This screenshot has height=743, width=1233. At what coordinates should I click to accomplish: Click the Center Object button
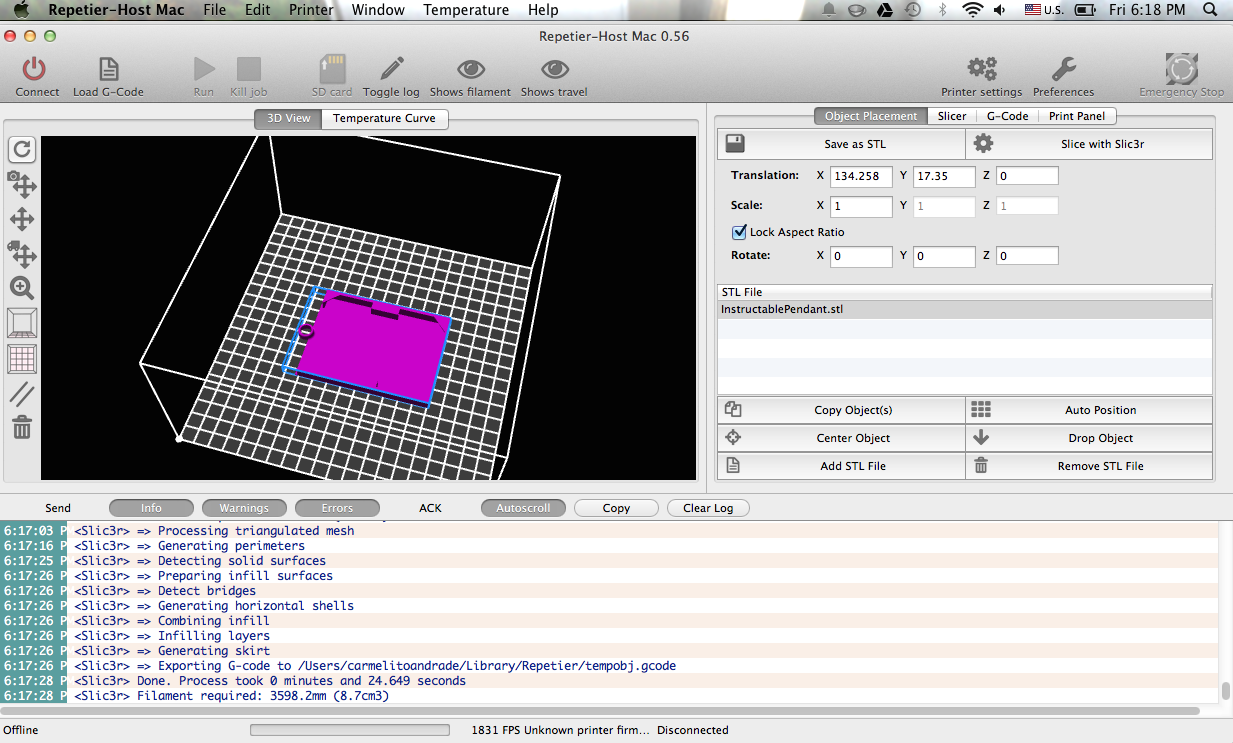click(x=841, y=438)
